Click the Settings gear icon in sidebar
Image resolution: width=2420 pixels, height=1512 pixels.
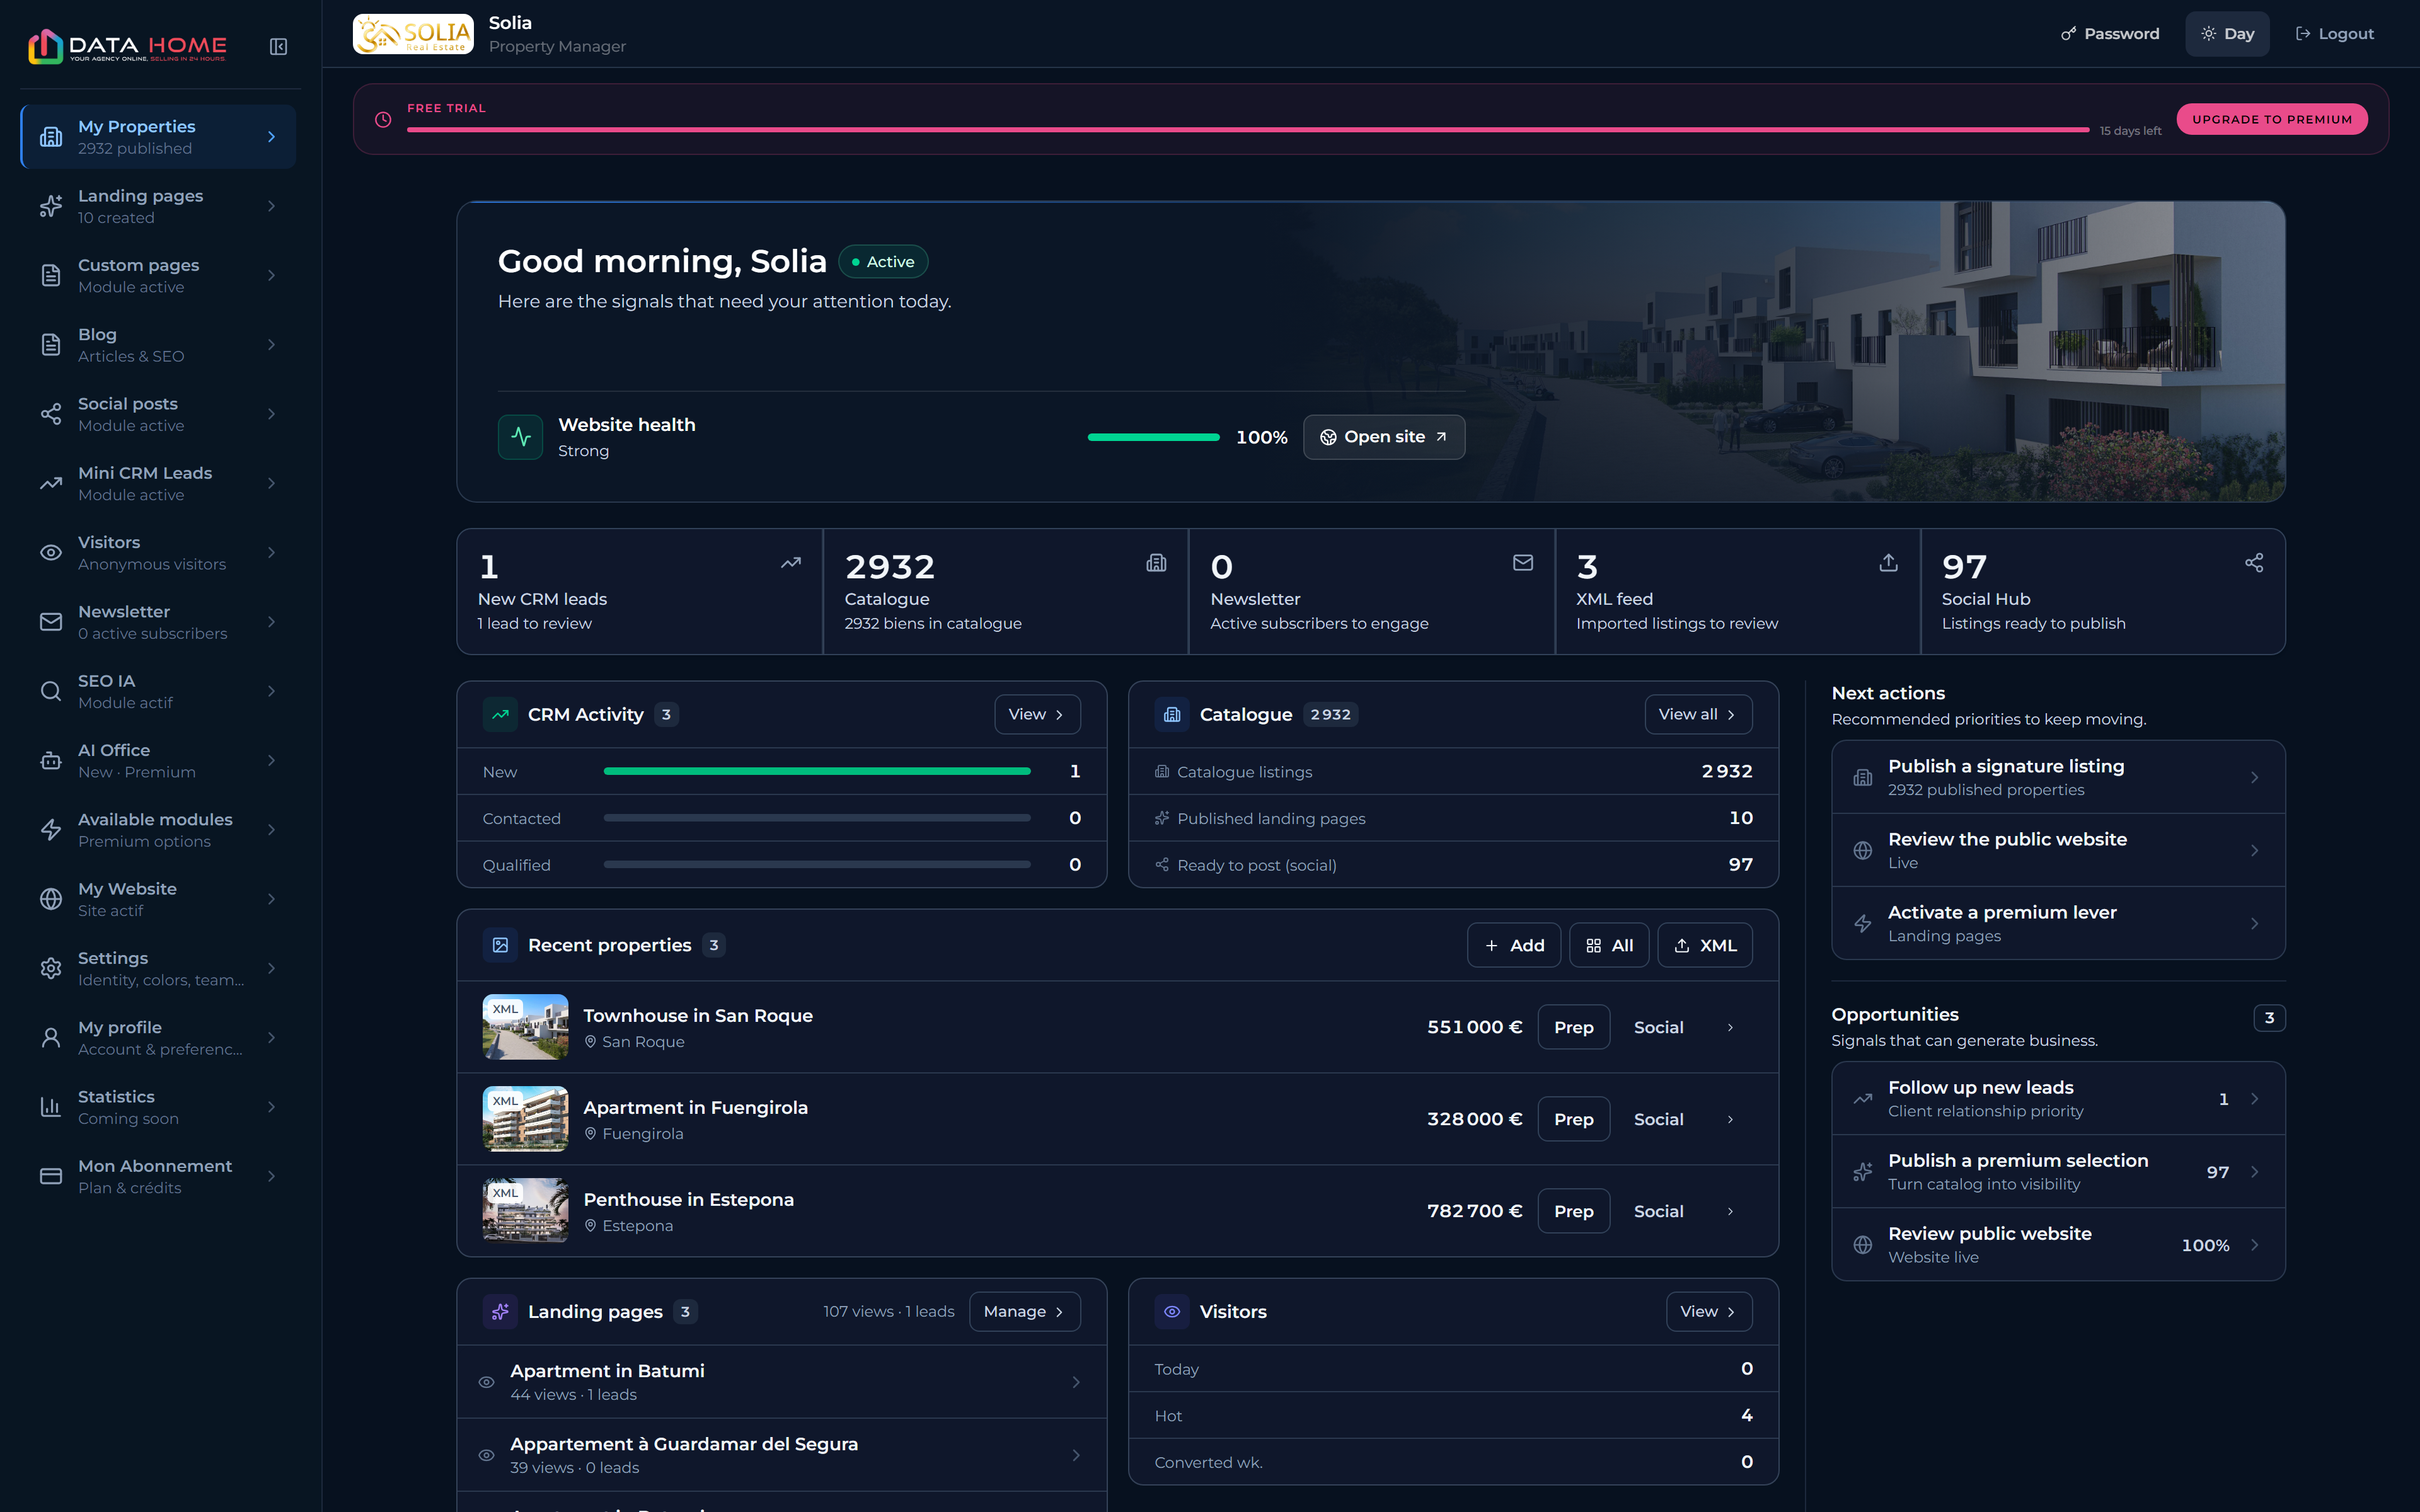[x=51, y=968]
